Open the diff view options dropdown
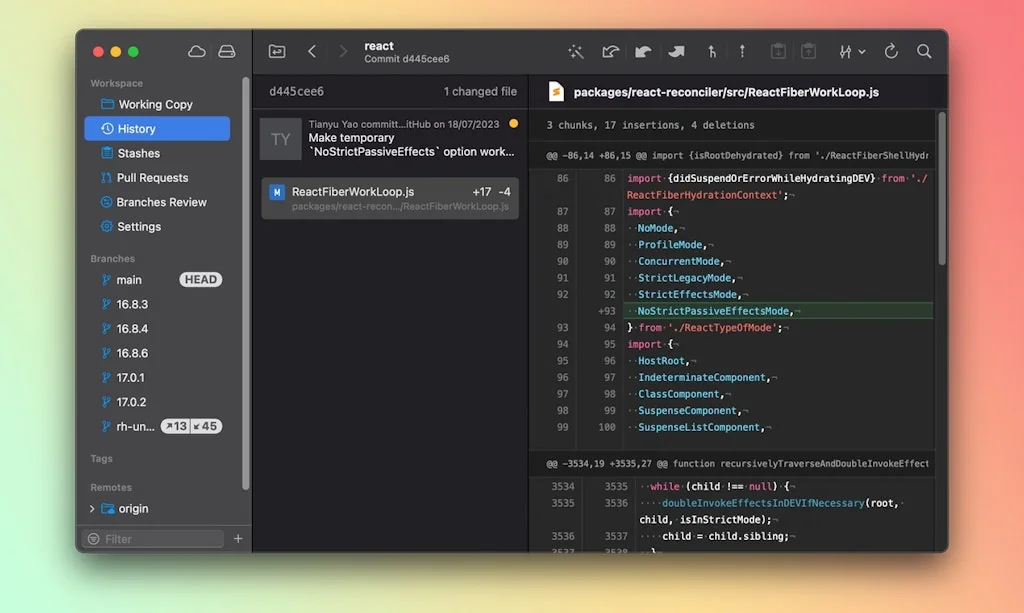1024x613 pixels. tap(853, 51)
